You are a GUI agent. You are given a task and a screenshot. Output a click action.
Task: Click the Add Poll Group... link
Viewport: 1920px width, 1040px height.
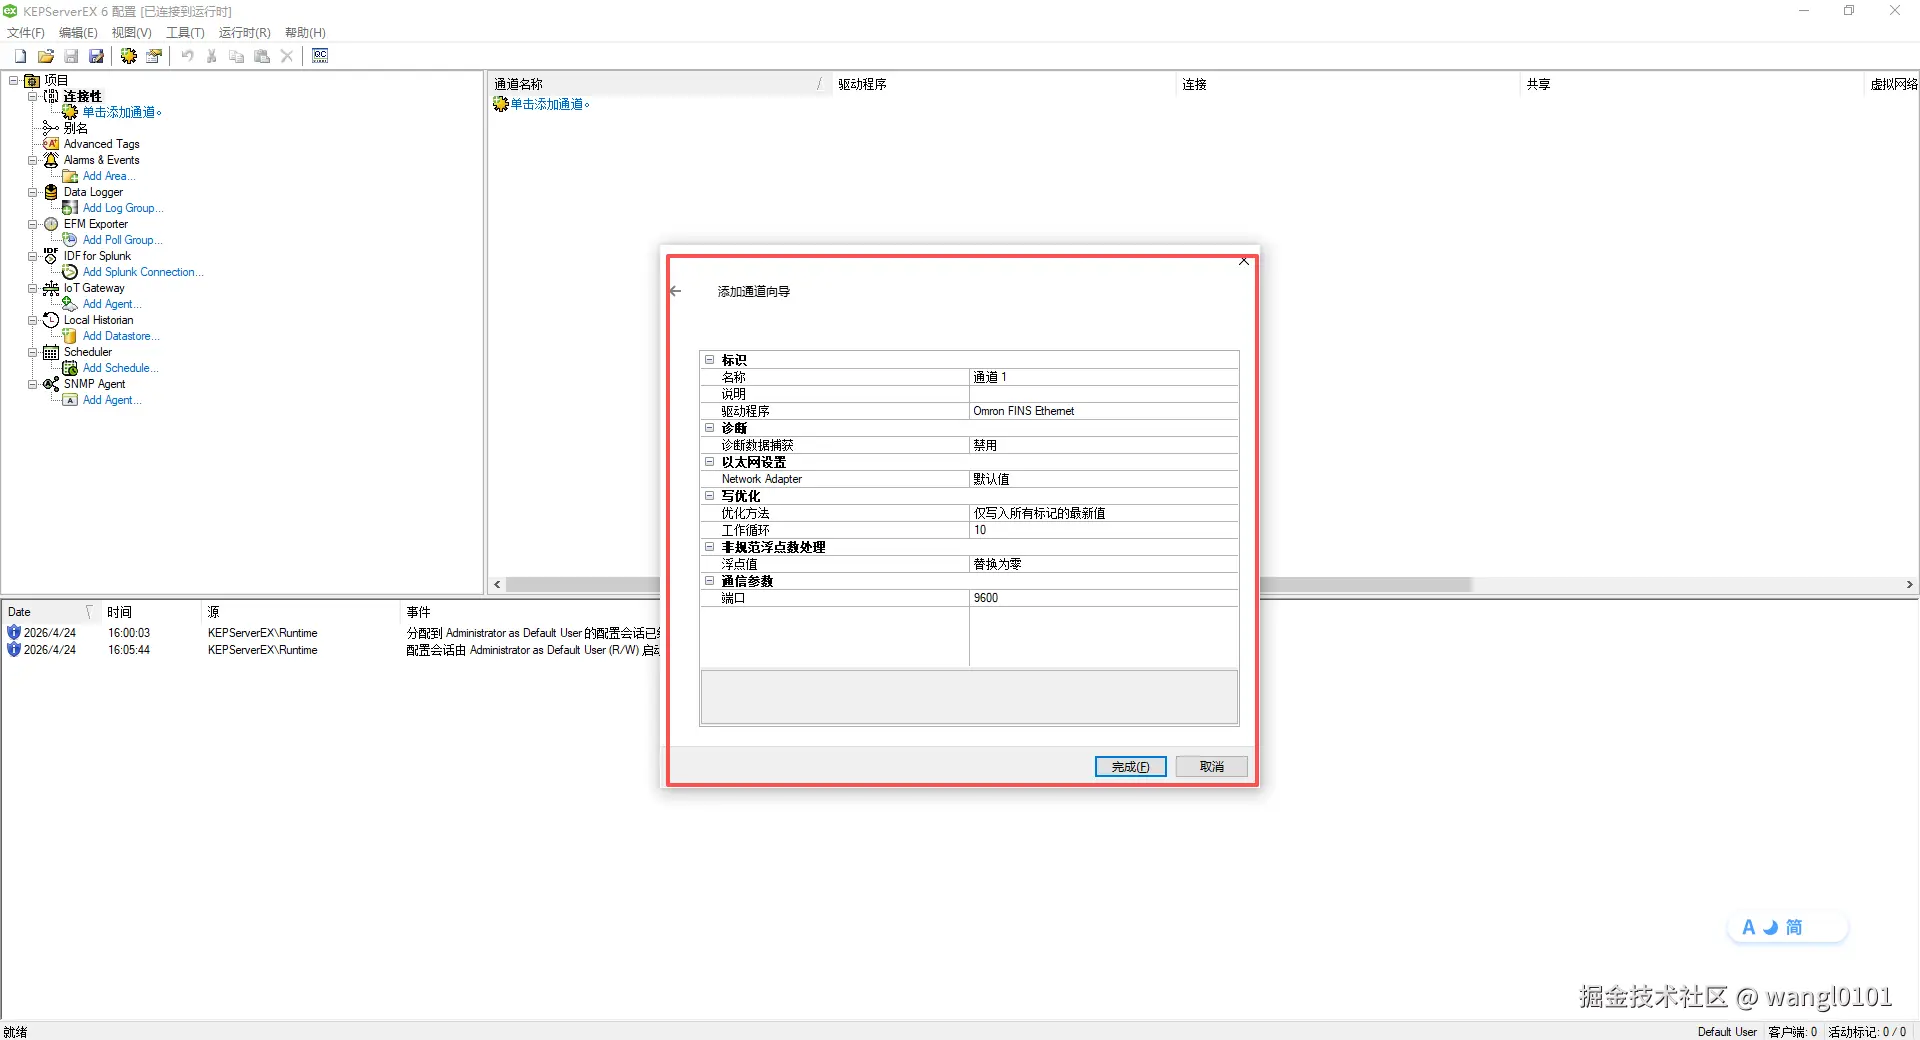tap(122, 240)
